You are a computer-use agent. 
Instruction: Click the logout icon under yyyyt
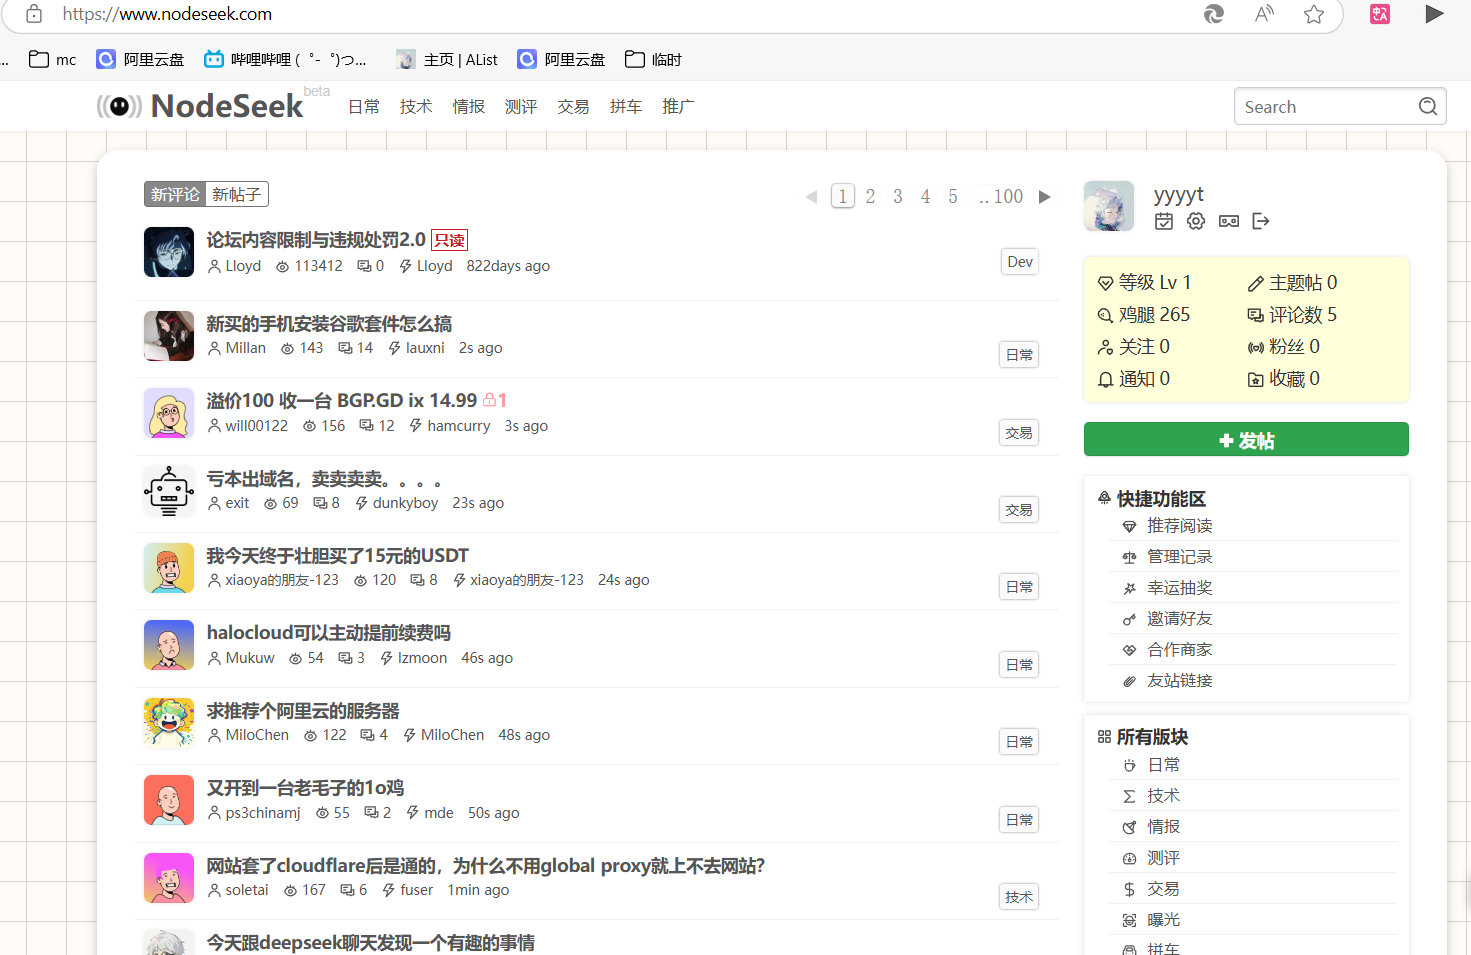(1261, 221)
